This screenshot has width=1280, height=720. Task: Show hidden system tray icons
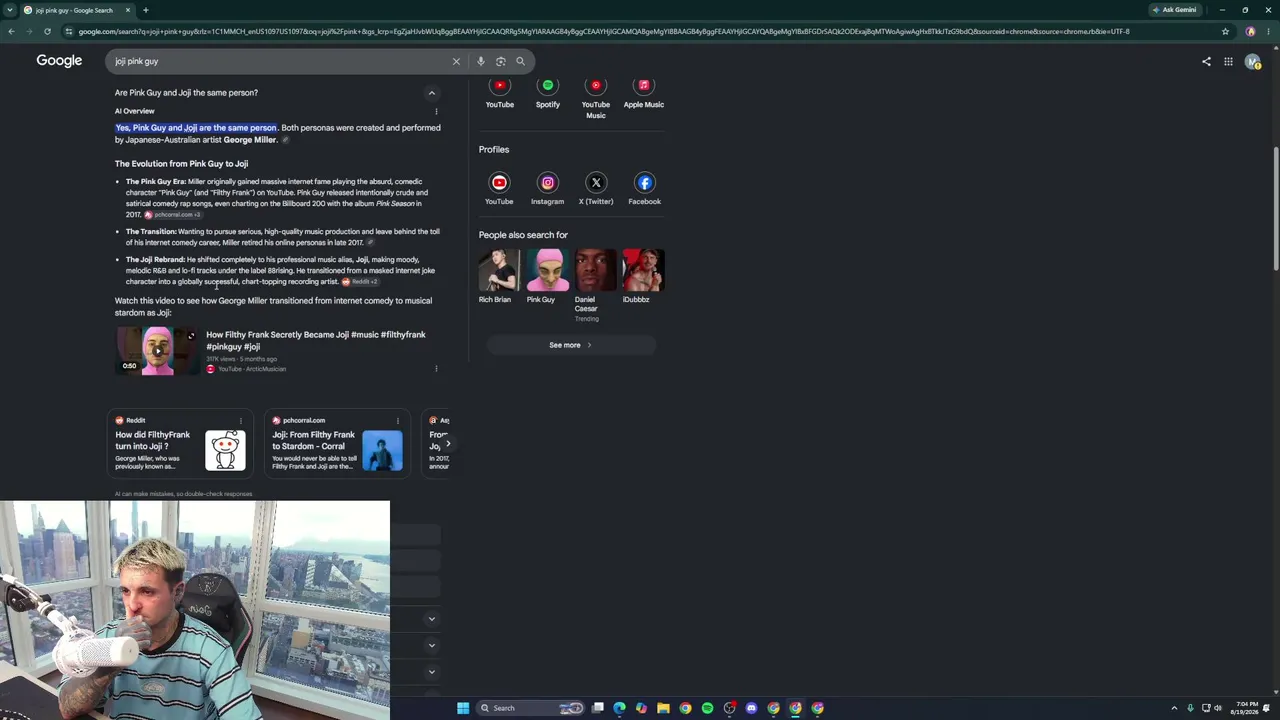(x=1175, y=708)
